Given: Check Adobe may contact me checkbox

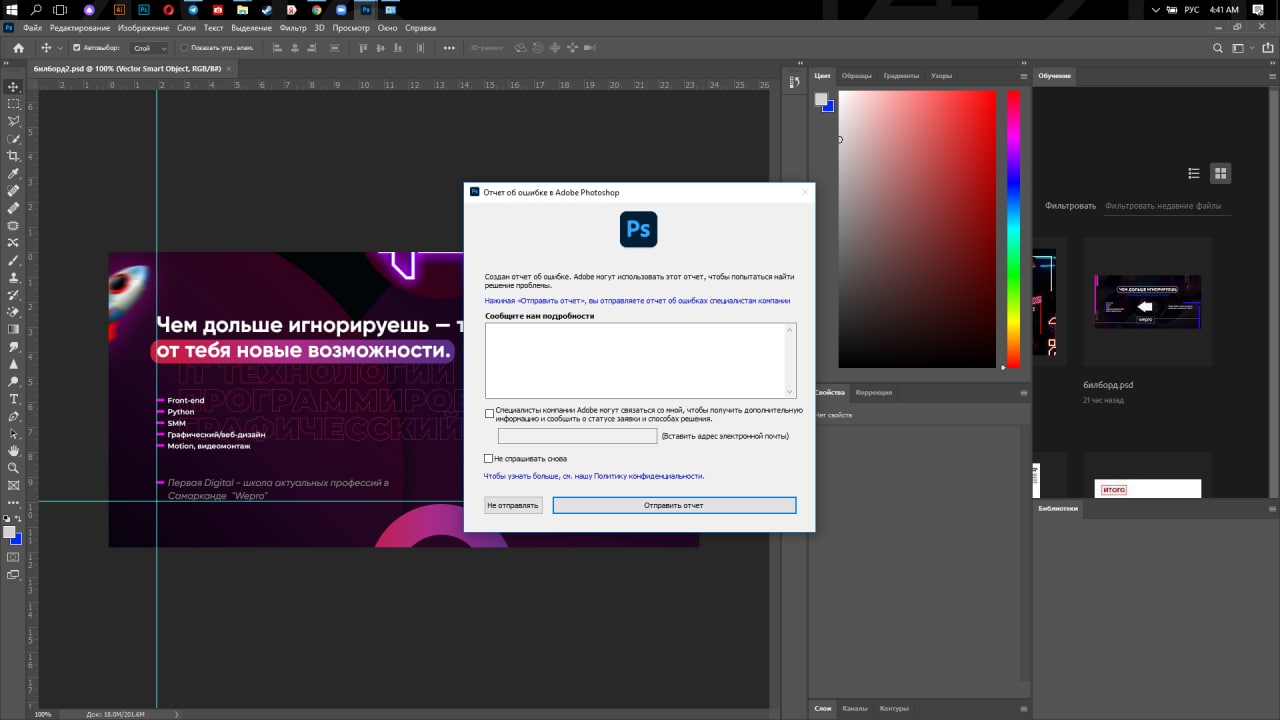Looking at the screenshot, I should pyautogui.click(x=490, y=413).
